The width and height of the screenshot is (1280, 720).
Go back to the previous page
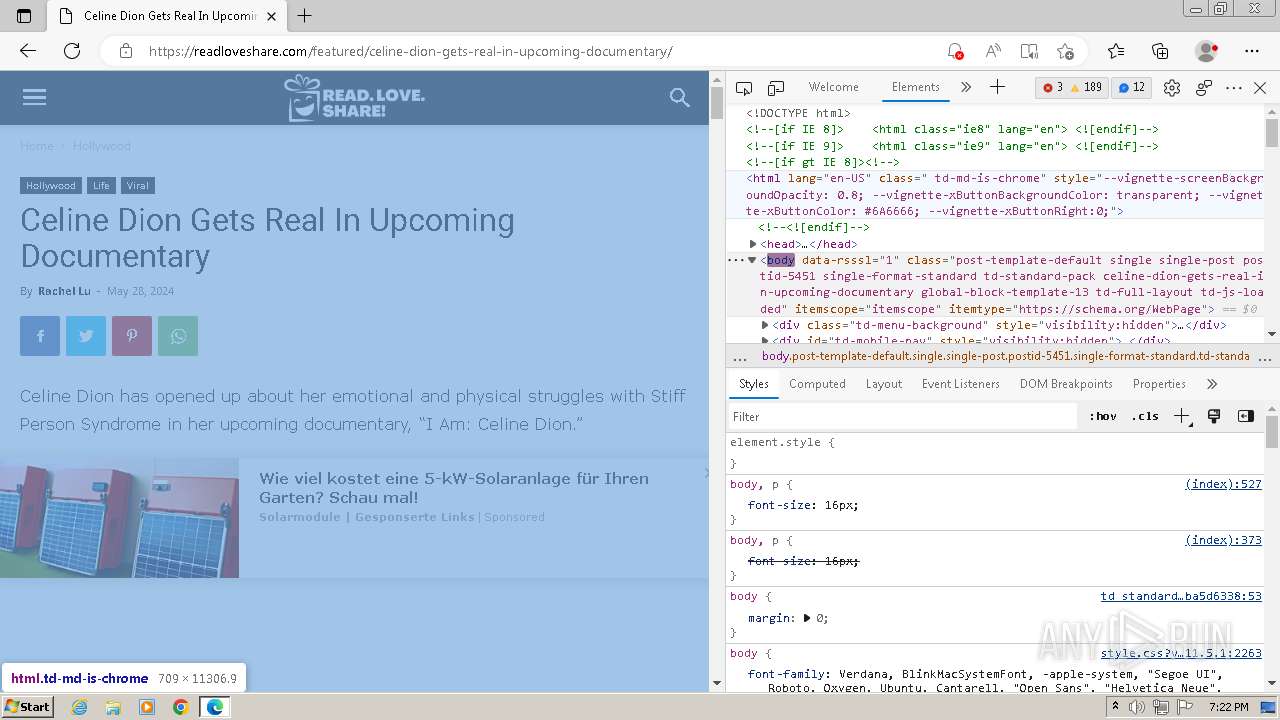[x=28, y=51]
